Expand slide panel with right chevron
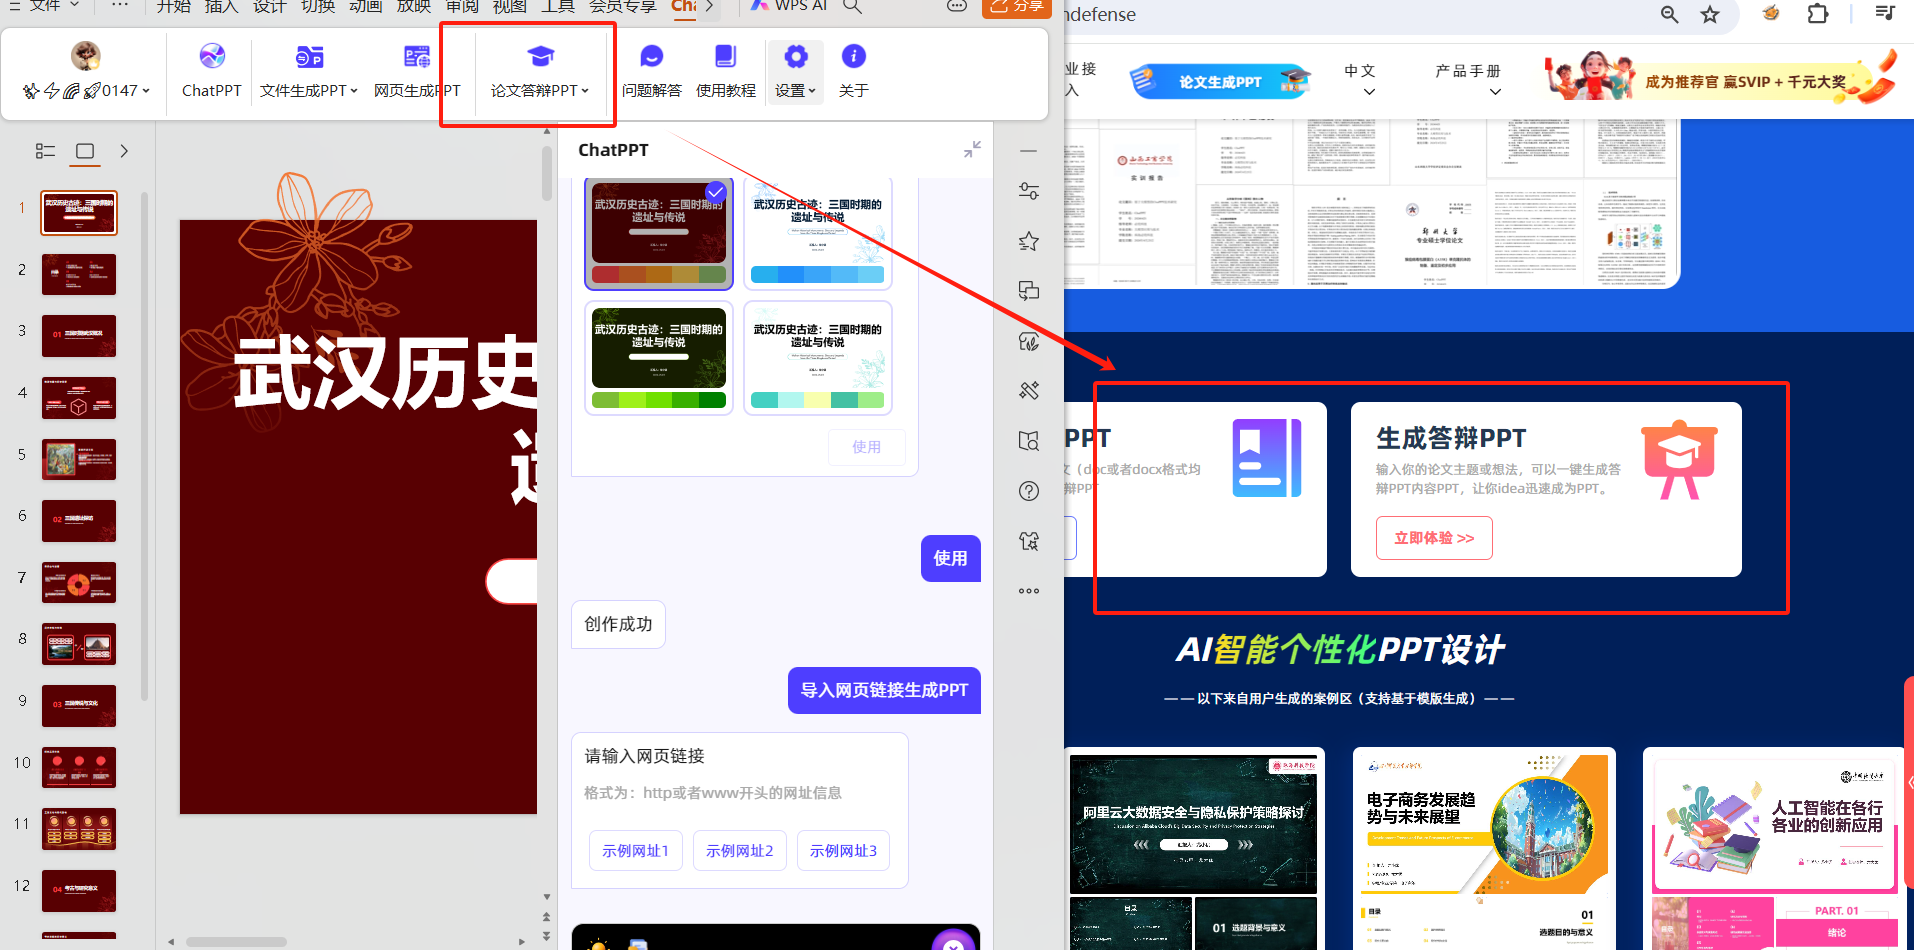This screenshot has width=1914, height=950. 124,151
